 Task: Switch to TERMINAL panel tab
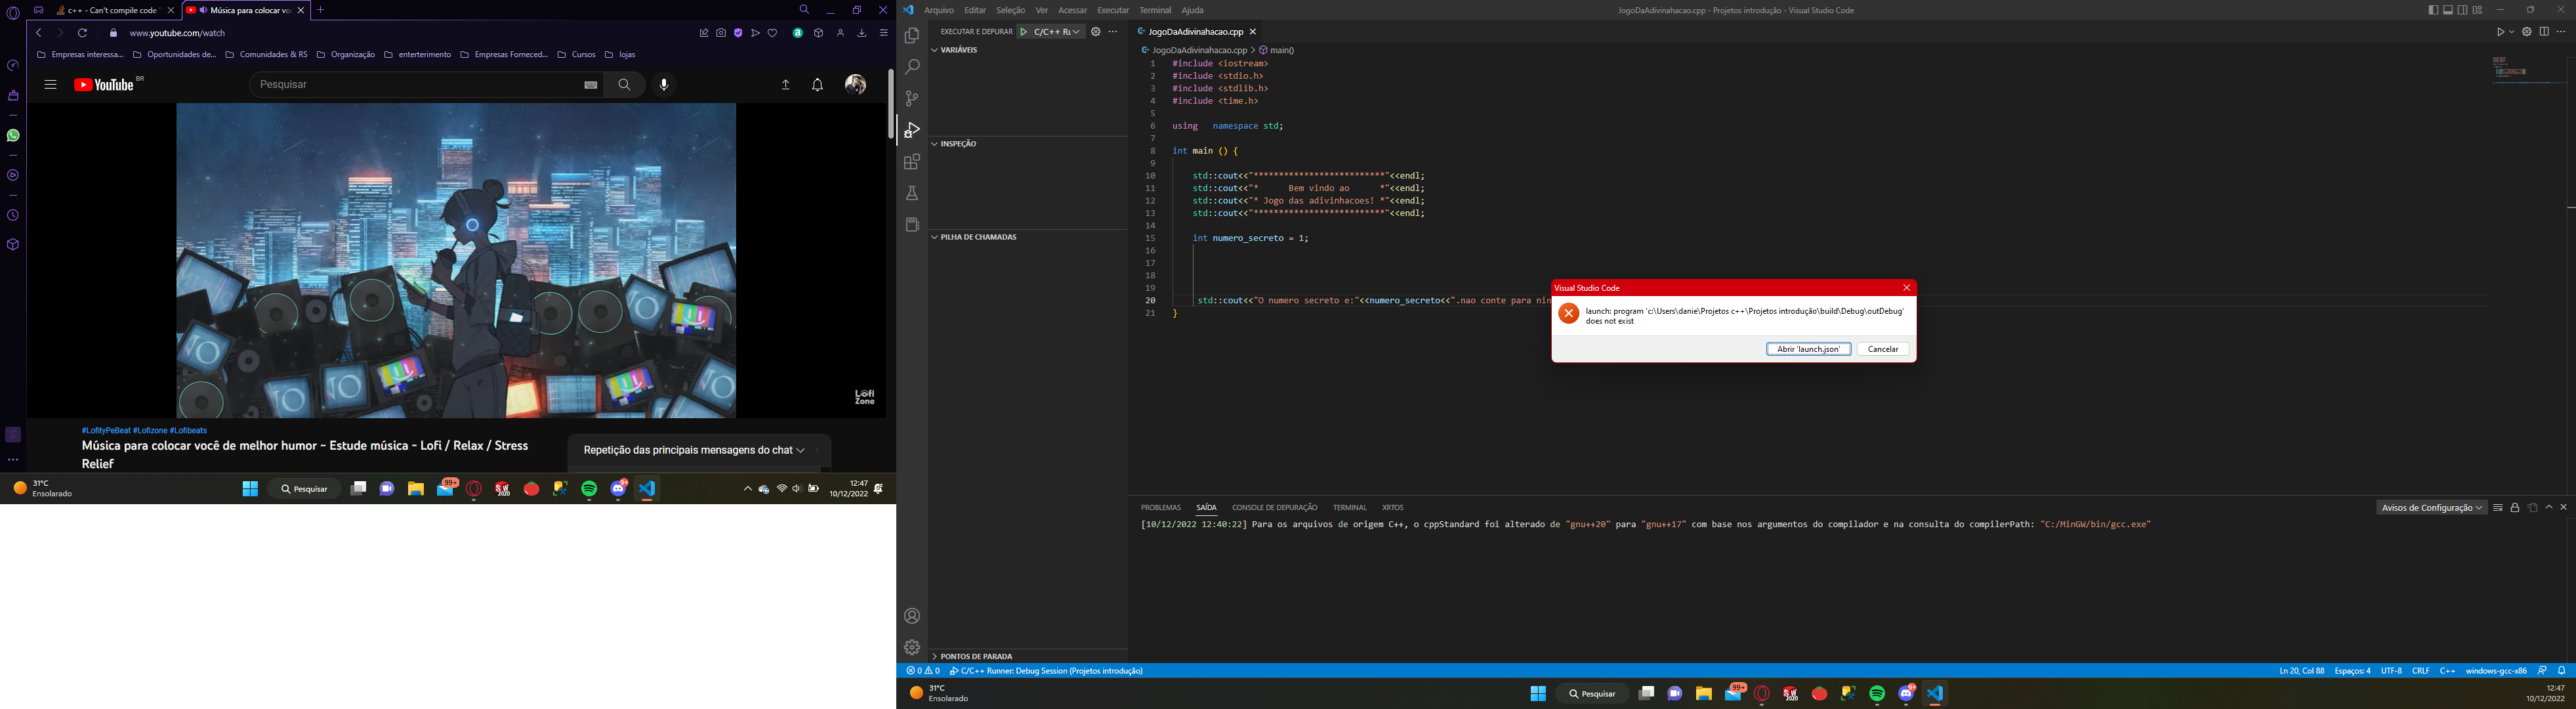(x=1350, y=508)
